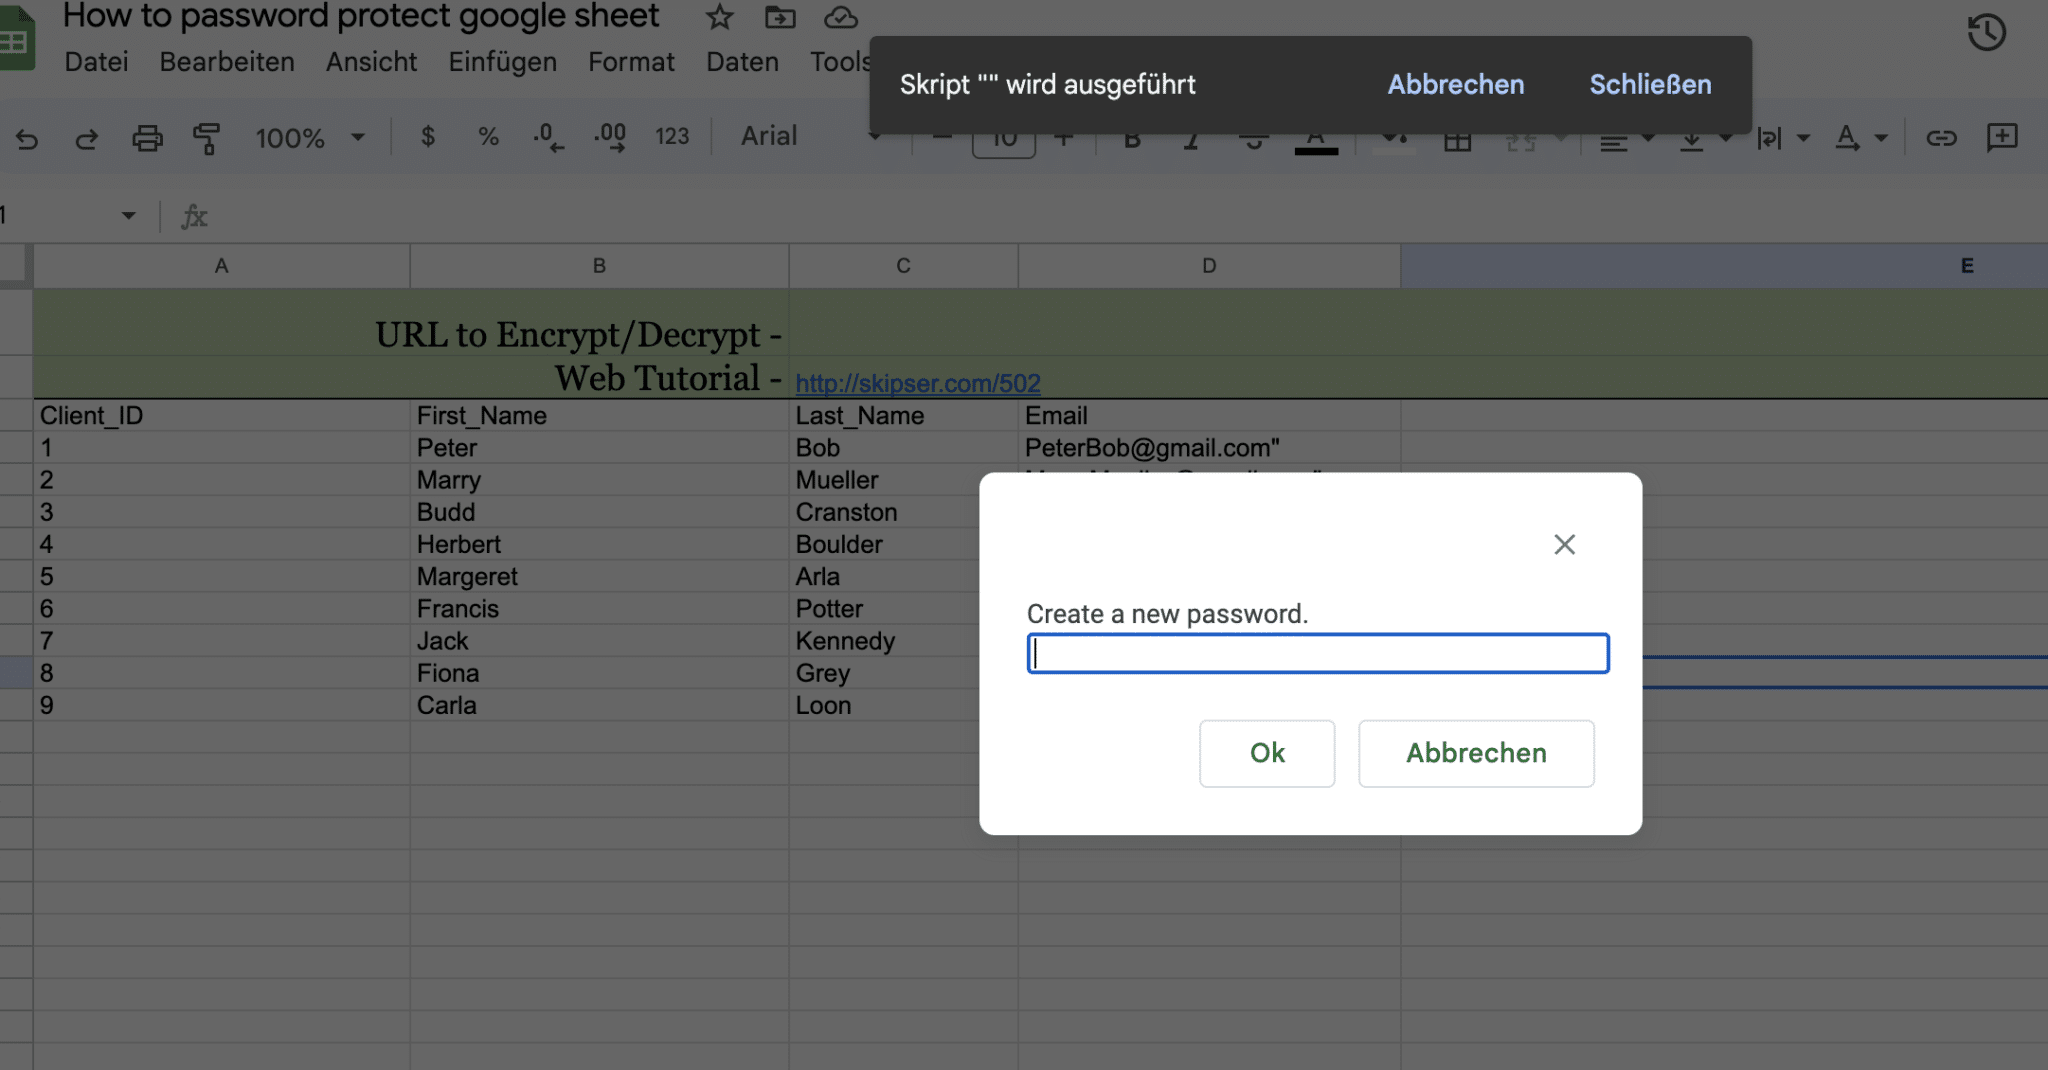Open the Einfügen menu
The height and width of the screenshot is (1070, 2048).
click(502, 62)
